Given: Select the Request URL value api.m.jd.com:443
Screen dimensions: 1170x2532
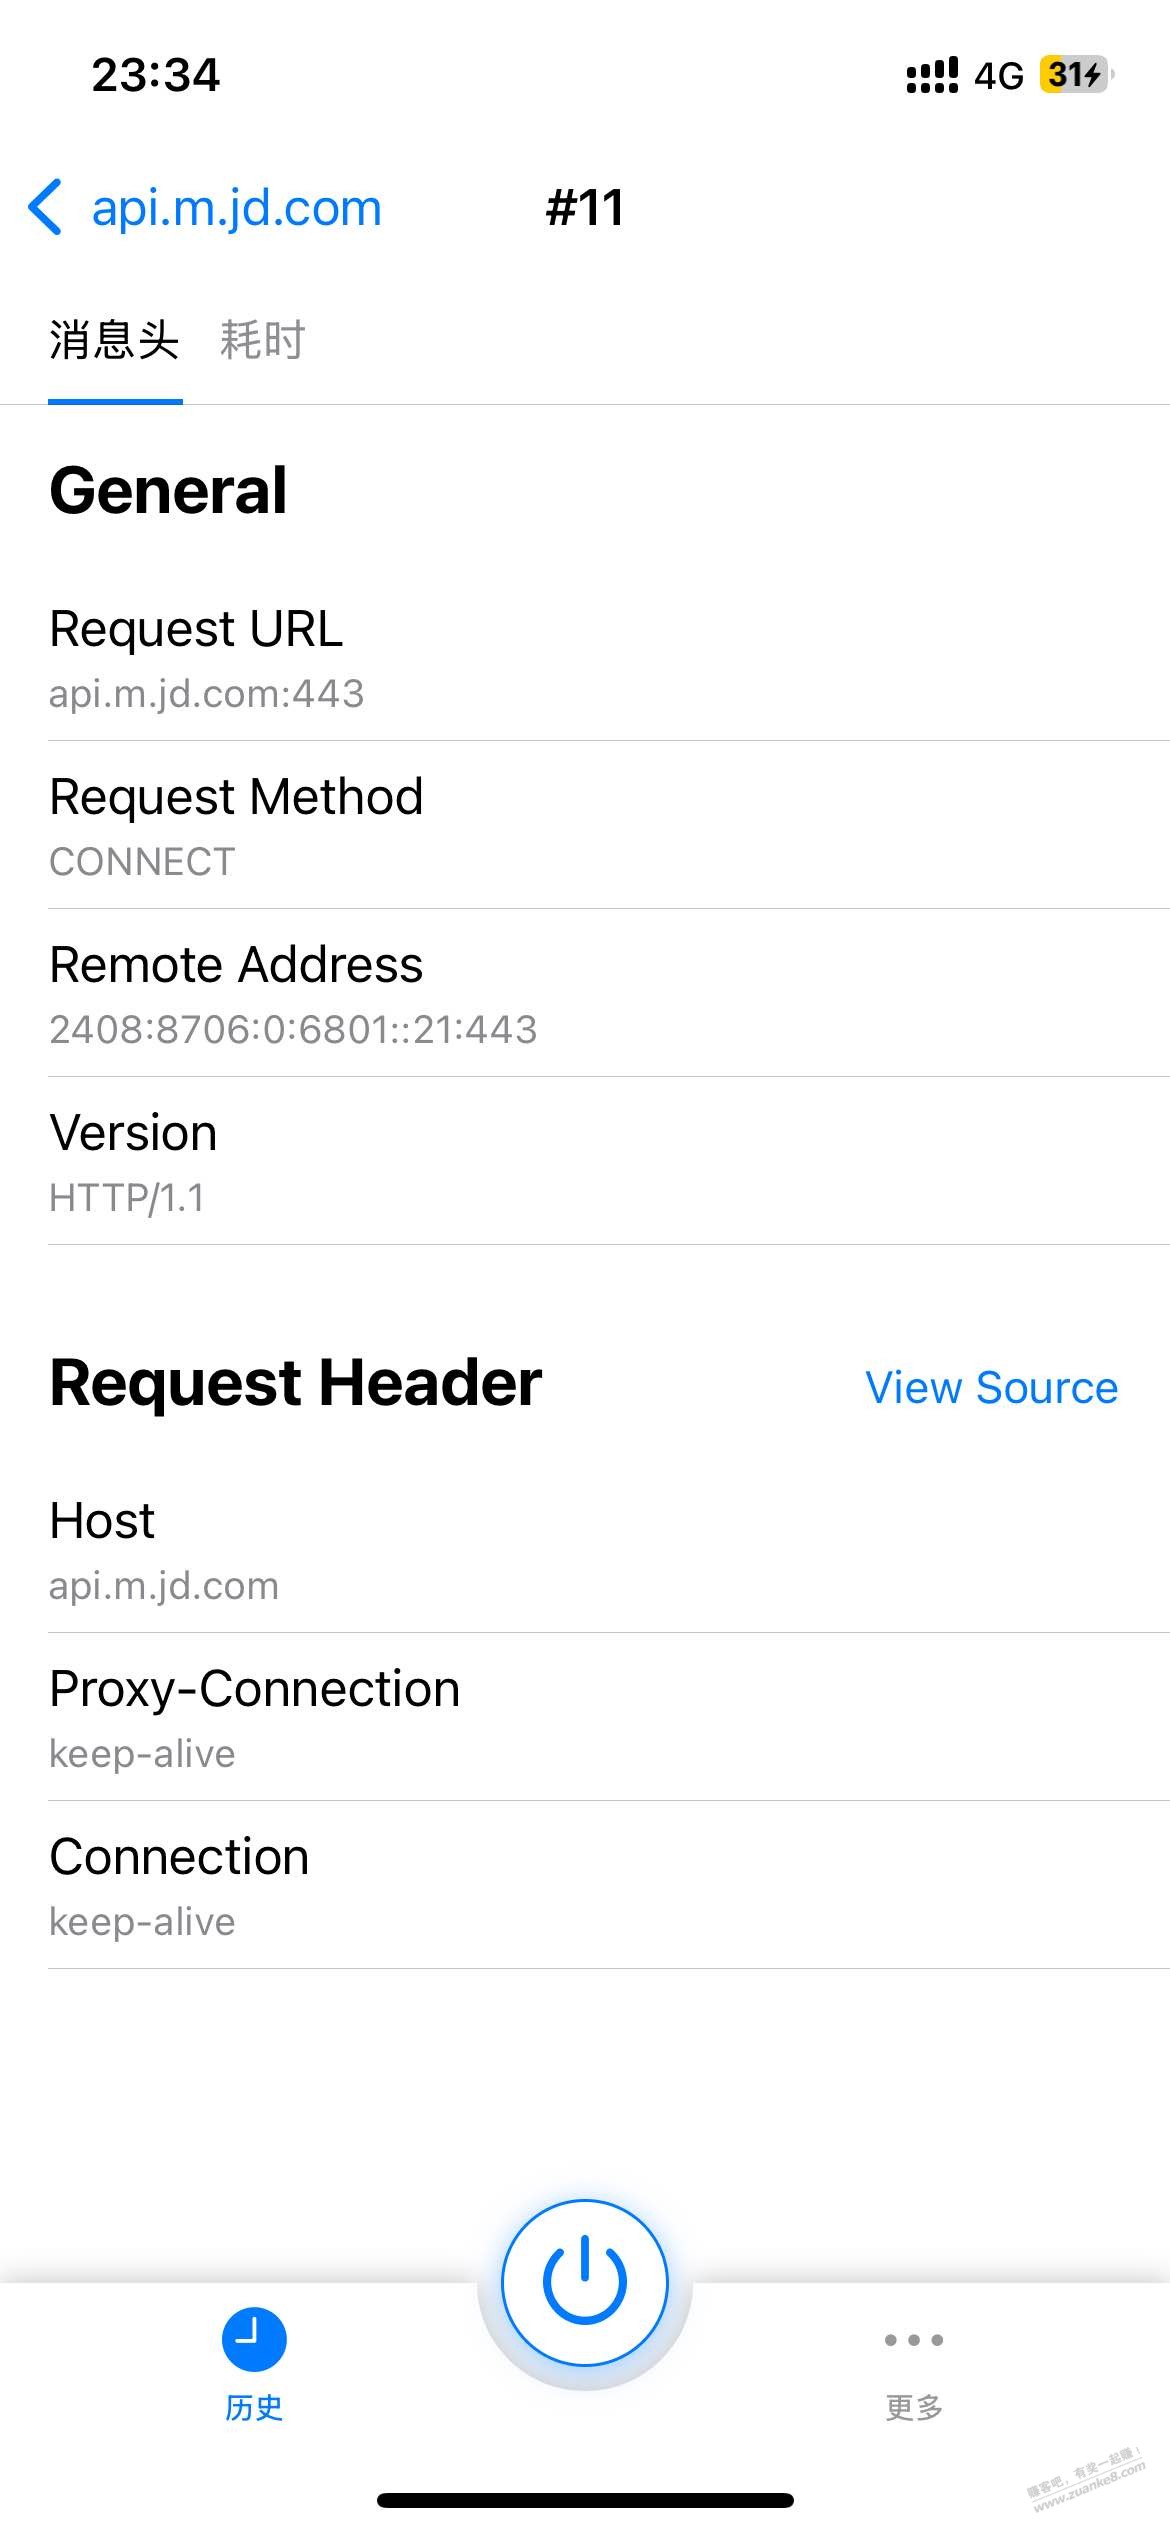Looking at the screenshot, I should pos(207,694).
